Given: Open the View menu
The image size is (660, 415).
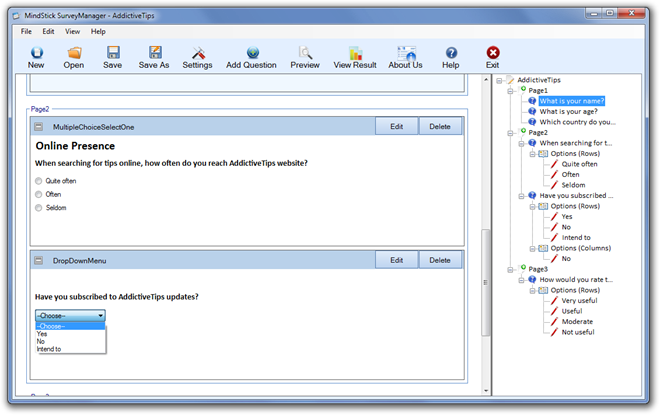Looking at the screenshot, I should (72, 32).
